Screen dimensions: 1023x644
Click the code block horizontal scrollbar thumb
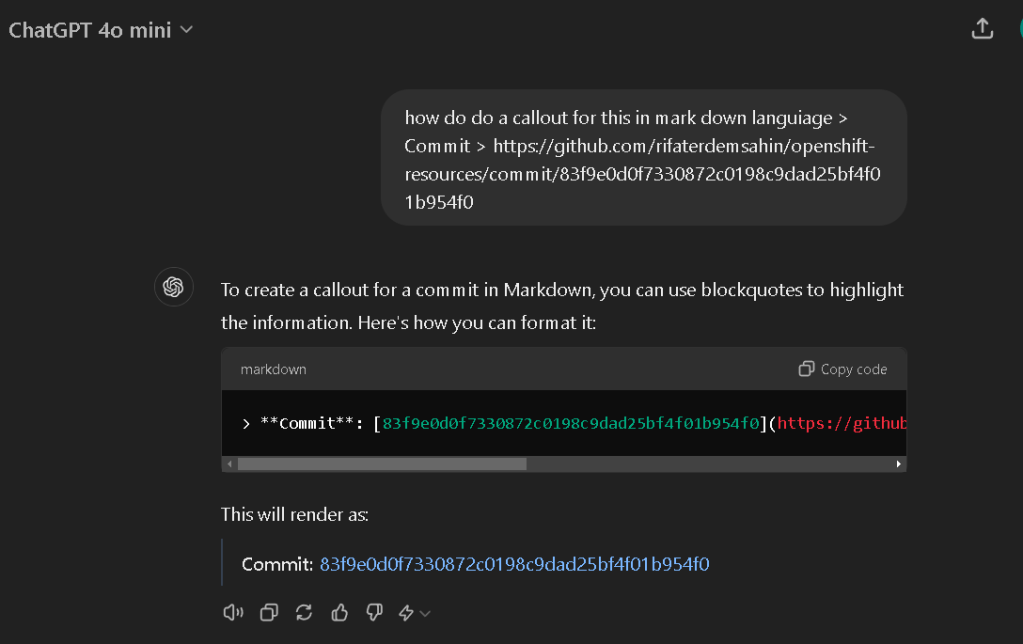(x=382, y=464)
